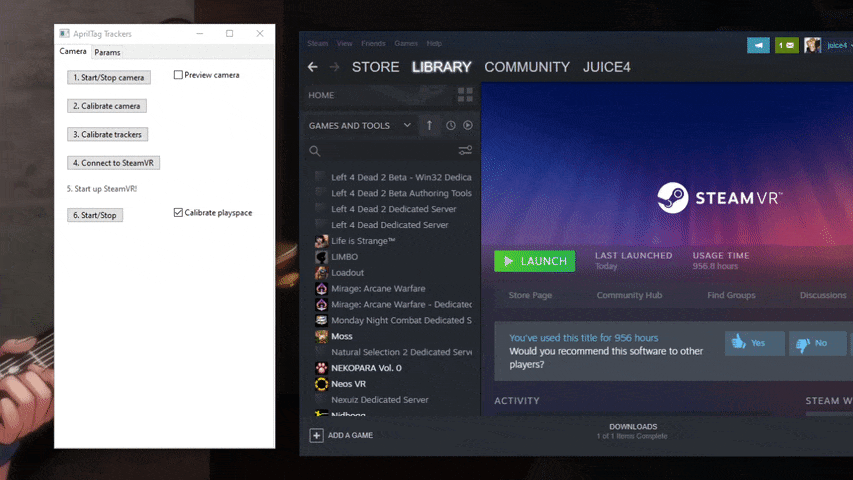Click the SteamVR logo banner
Image resolution: width=853 pixels, height=480 pixels.
tap(719, 198)
